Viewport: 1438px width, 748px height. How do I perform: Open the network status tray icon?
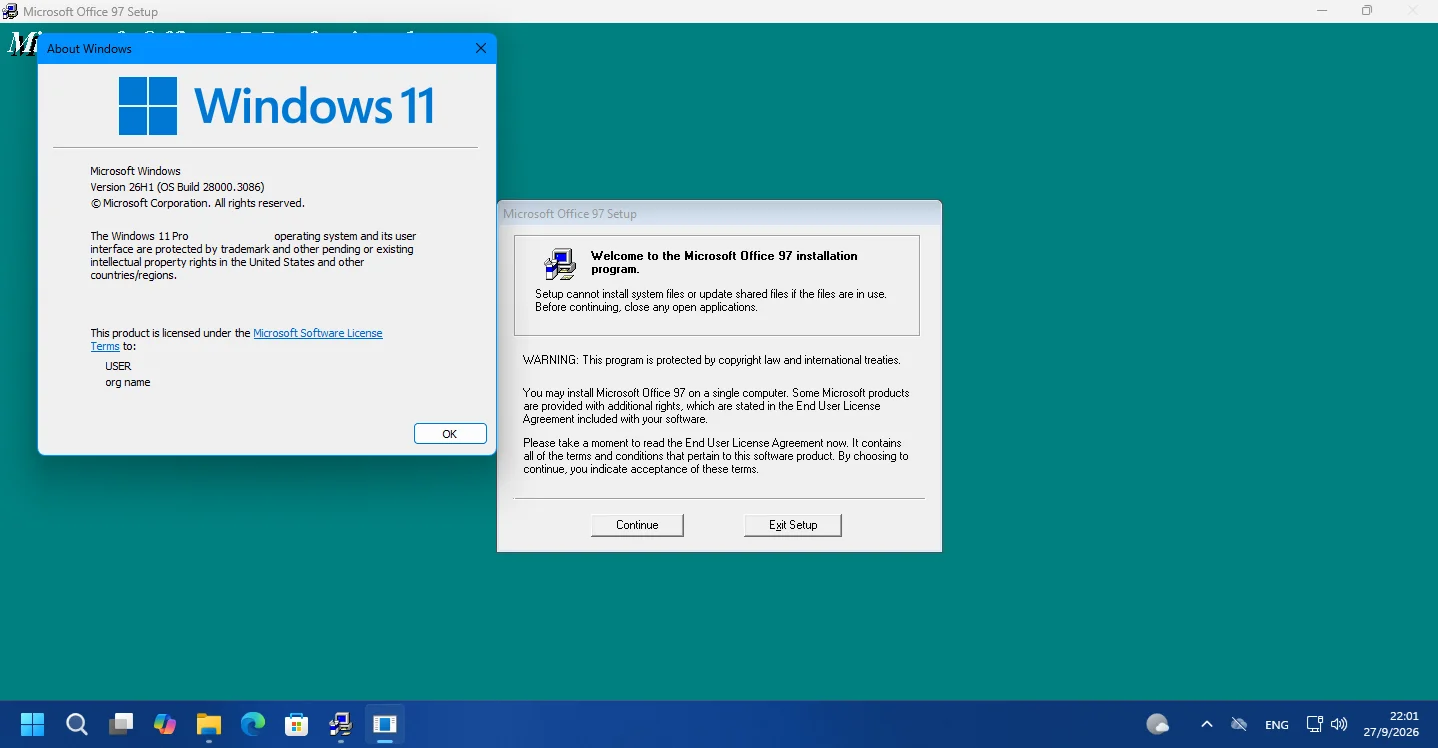pos(1315,724)
